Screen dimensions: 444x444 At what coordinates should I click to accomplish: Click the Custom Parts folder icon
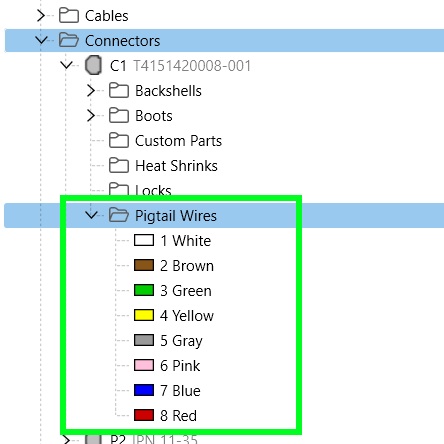pos(119,141)
